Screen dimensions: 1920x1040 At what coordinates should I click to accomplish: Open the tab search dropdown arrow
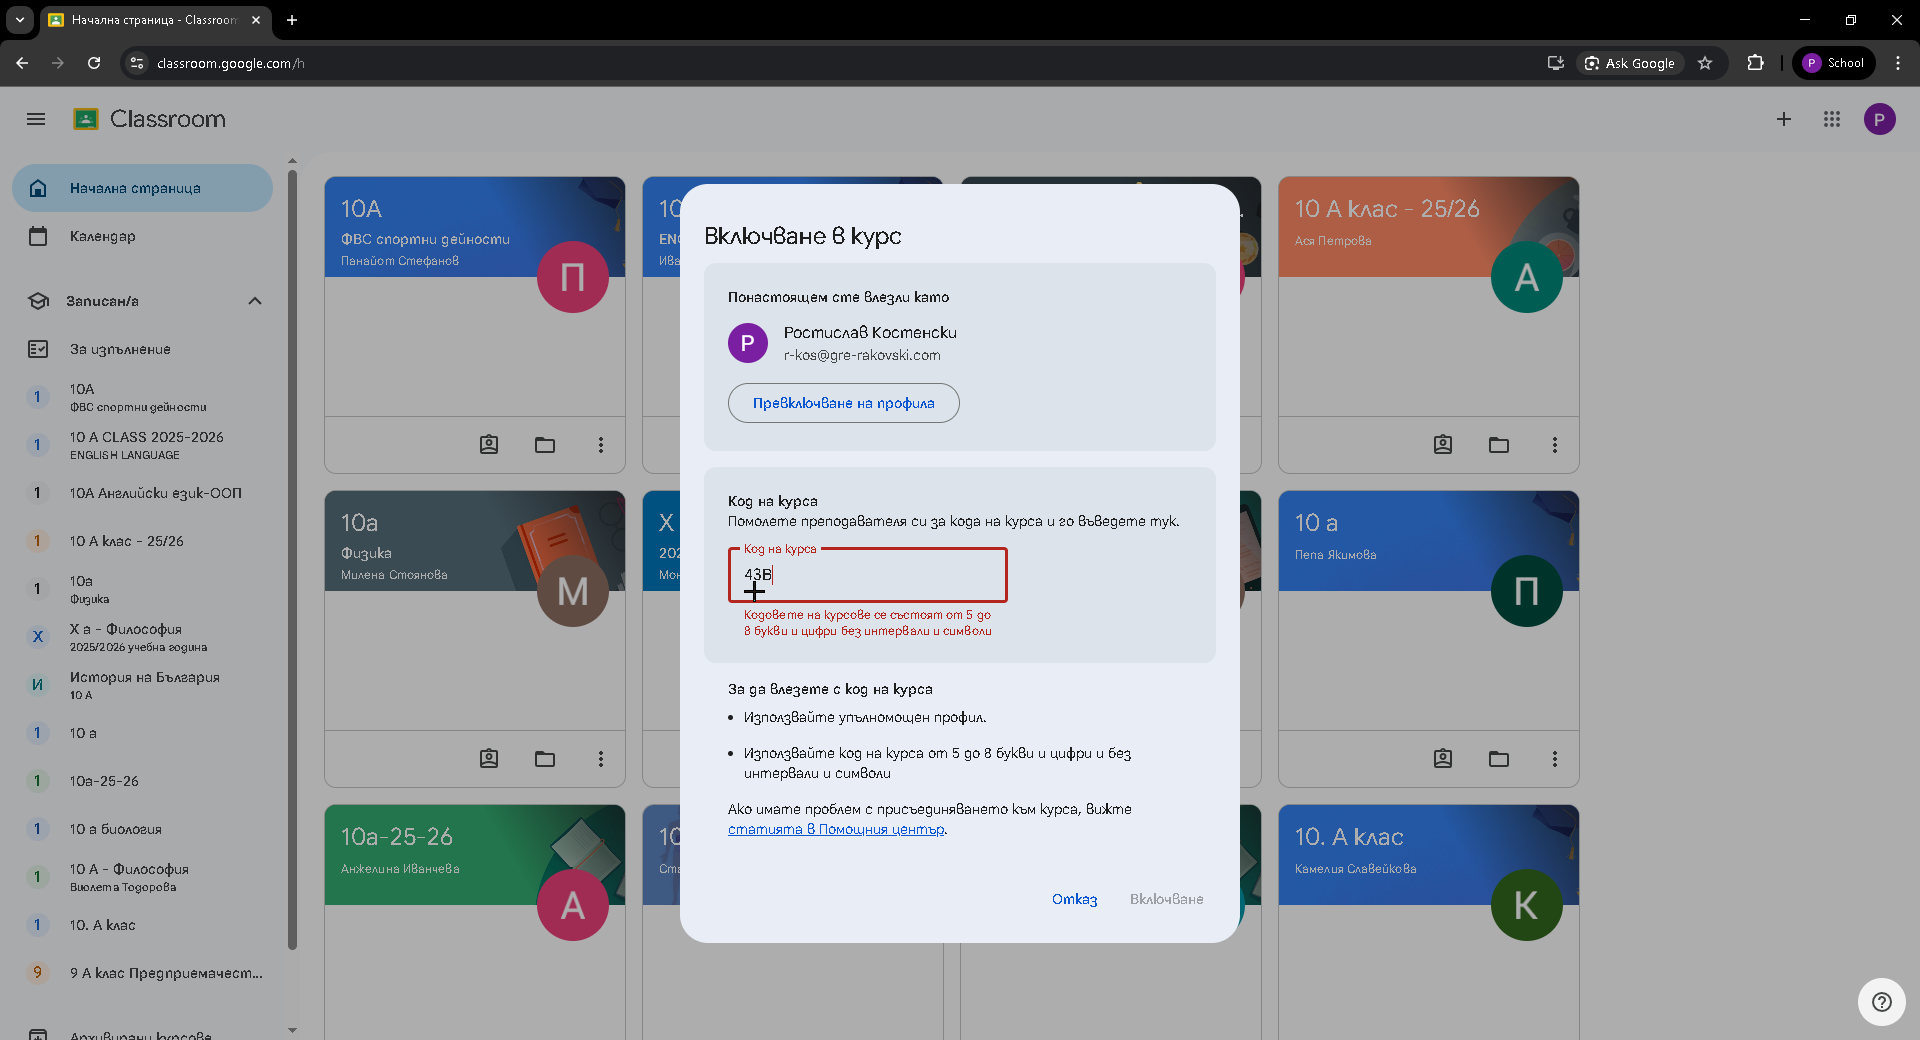click(x=19, y=20)
